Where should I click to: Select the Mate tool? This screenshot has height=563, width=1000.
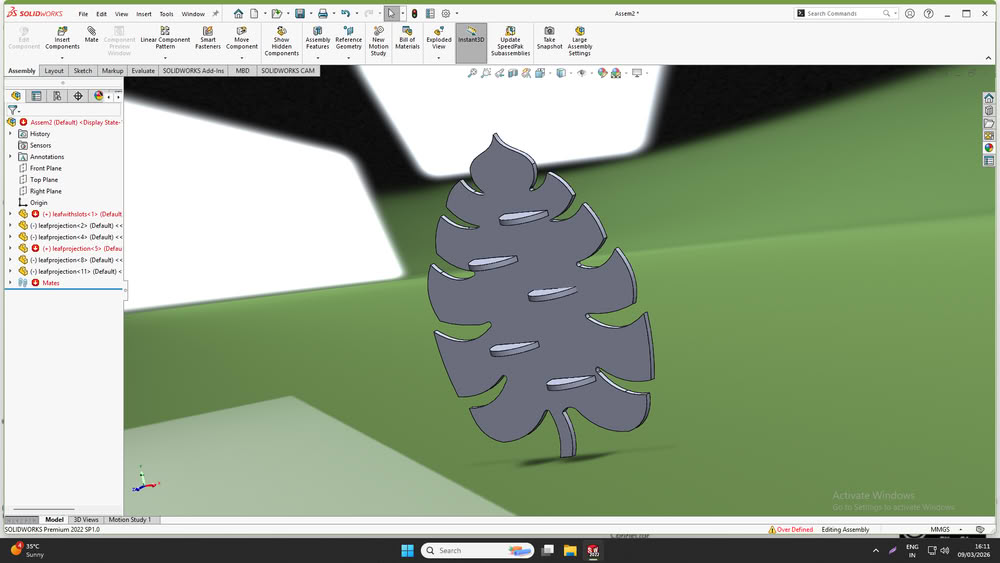[x=91, y=35]
